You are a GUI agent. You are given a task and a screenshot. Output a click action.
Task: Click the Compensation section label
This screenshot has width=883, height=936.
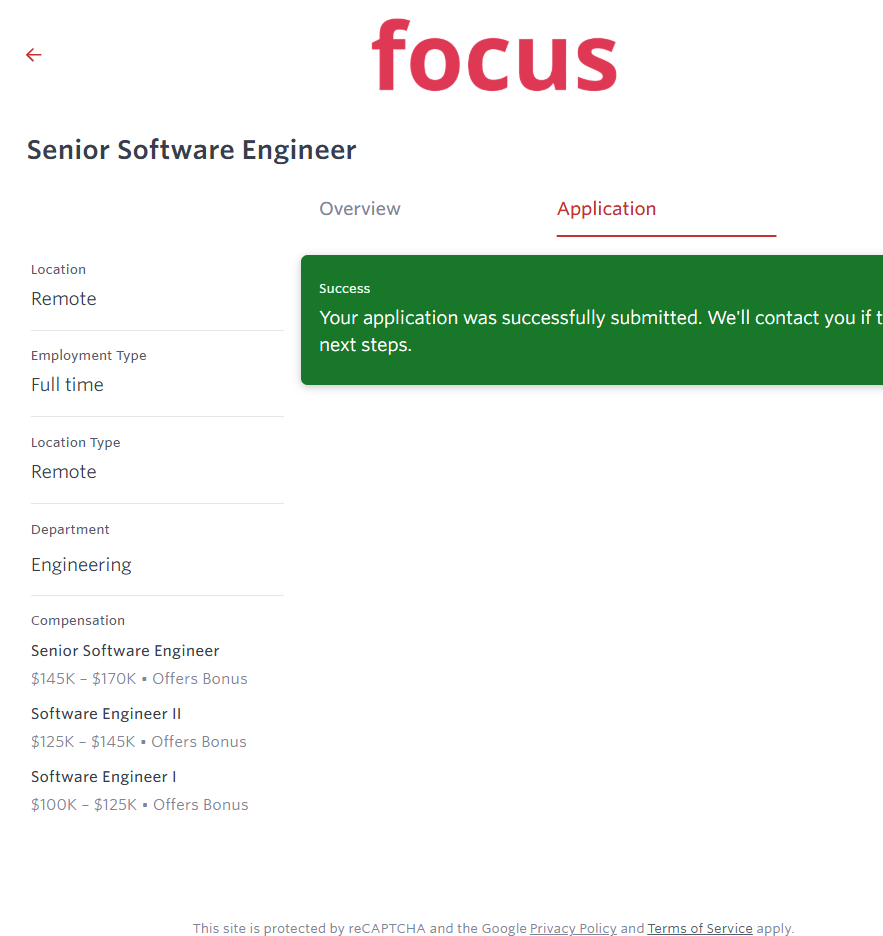(78, 620)
